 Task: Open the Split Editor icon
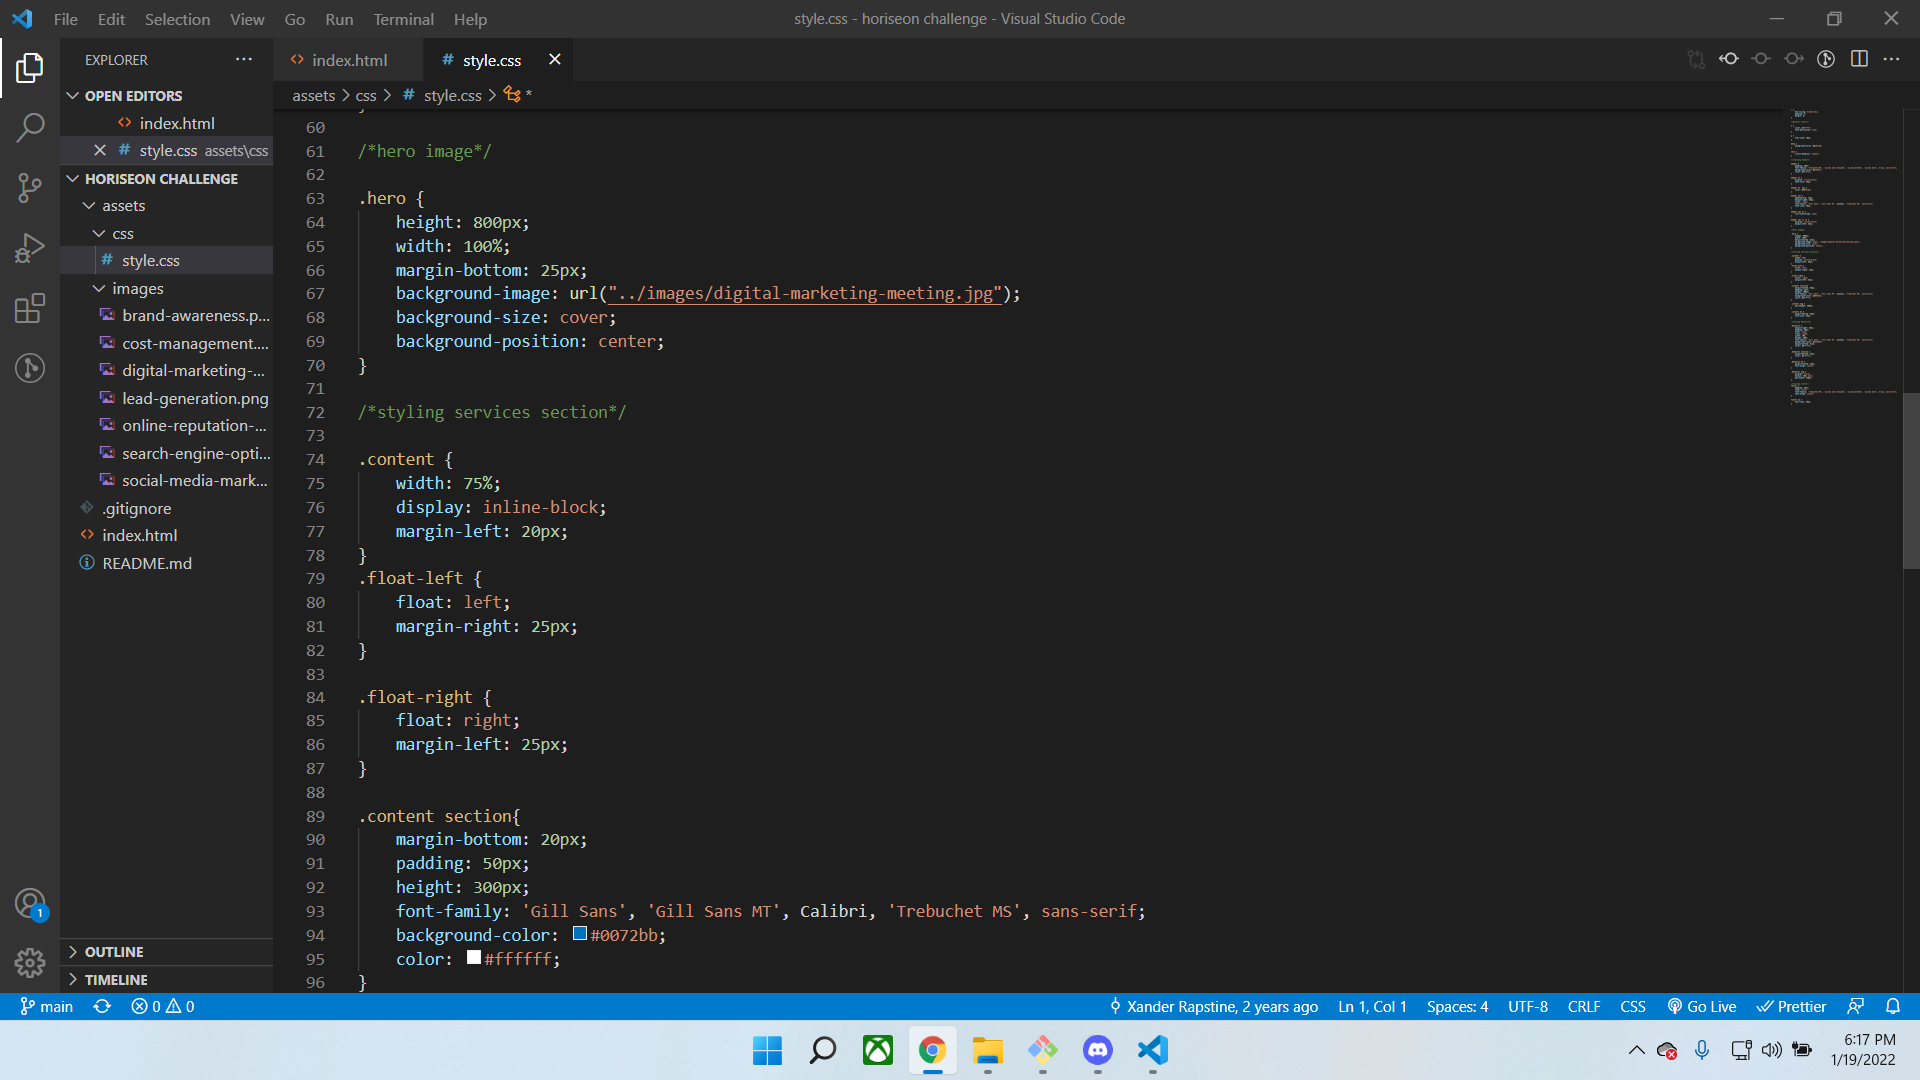[1860, 59]
